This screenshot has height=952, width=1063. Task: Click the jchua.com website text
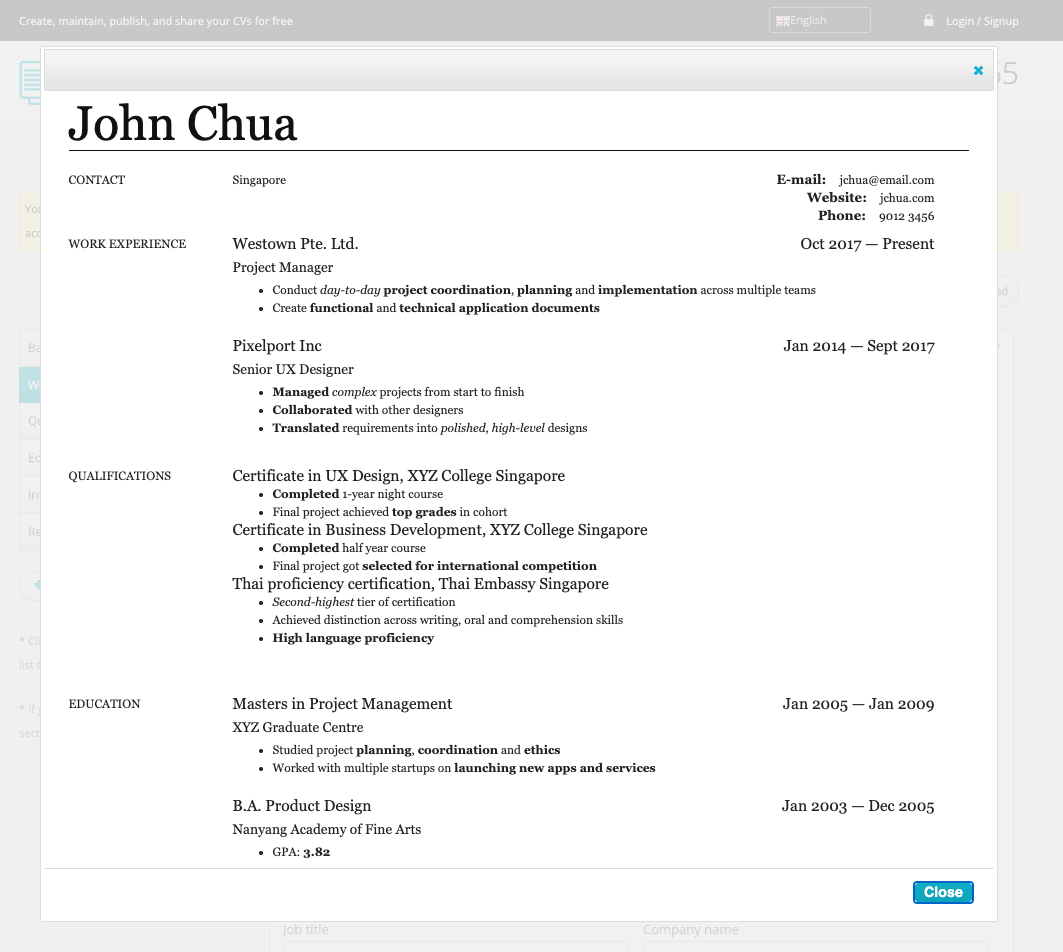906,198
